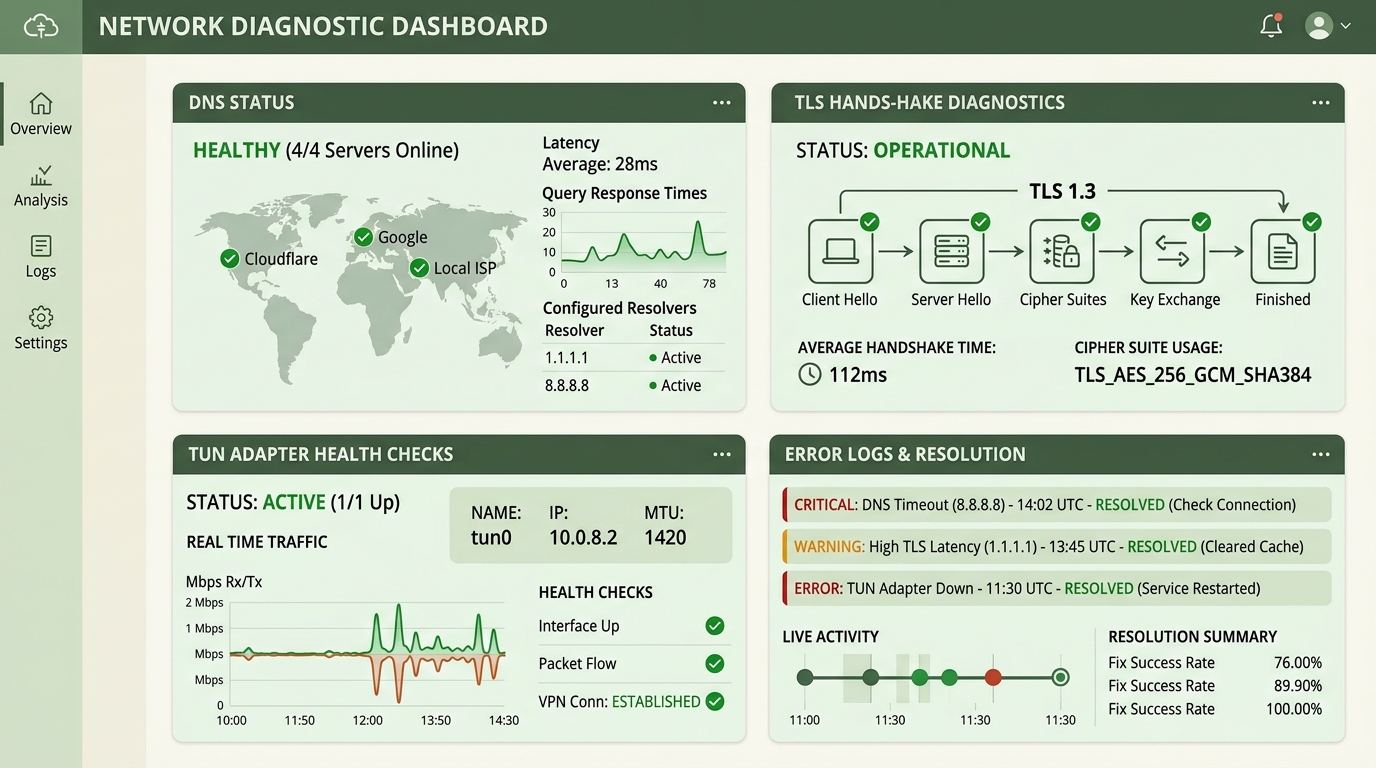
Task: Expand the user account chevron
Action: coord(1346,26)
